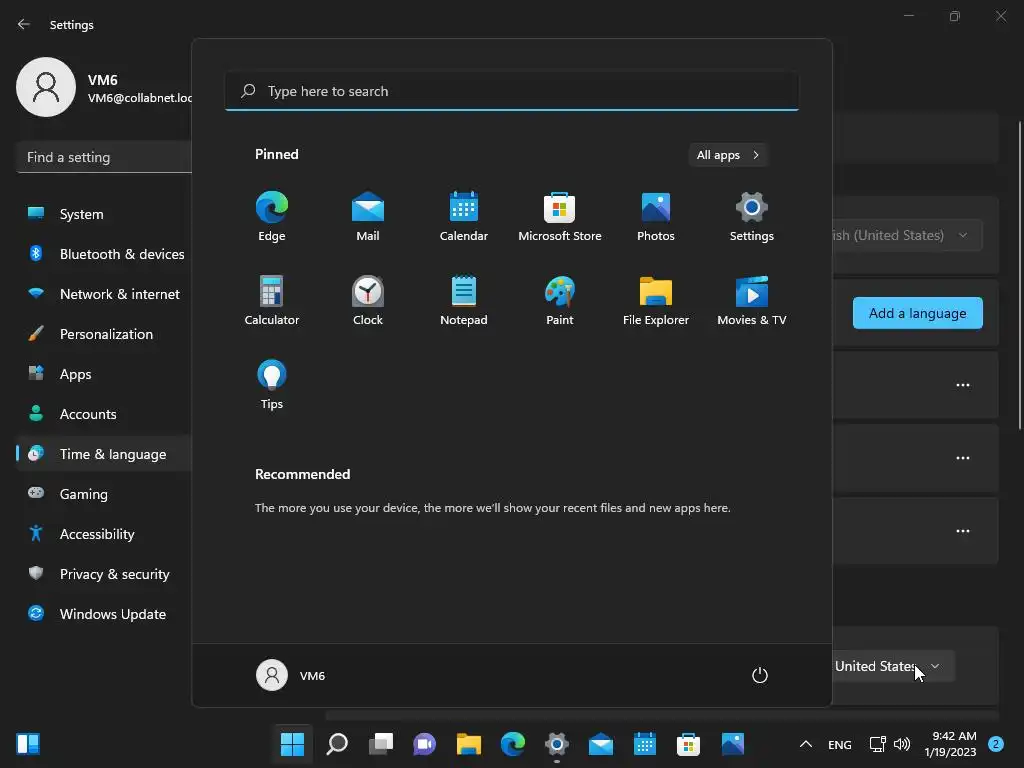Open Calendar in the Pinned section
This screenshot has height=768, width=1024.
coord(464,216)
